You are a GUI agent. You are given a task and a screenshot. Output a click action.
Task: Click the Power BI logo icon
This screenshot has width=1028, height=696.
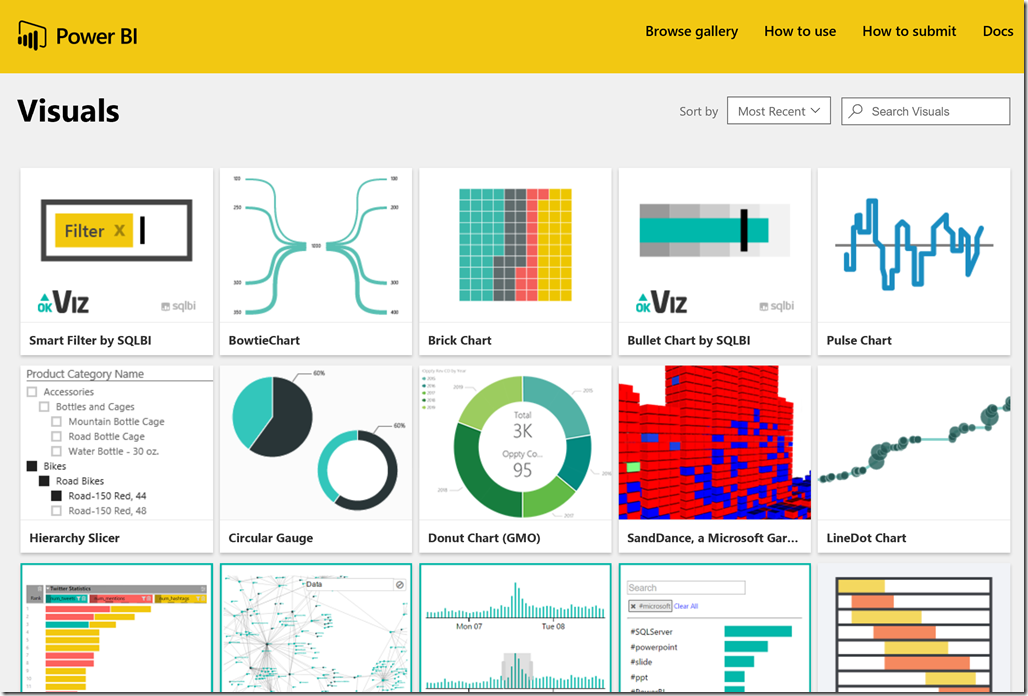(31, 35)
